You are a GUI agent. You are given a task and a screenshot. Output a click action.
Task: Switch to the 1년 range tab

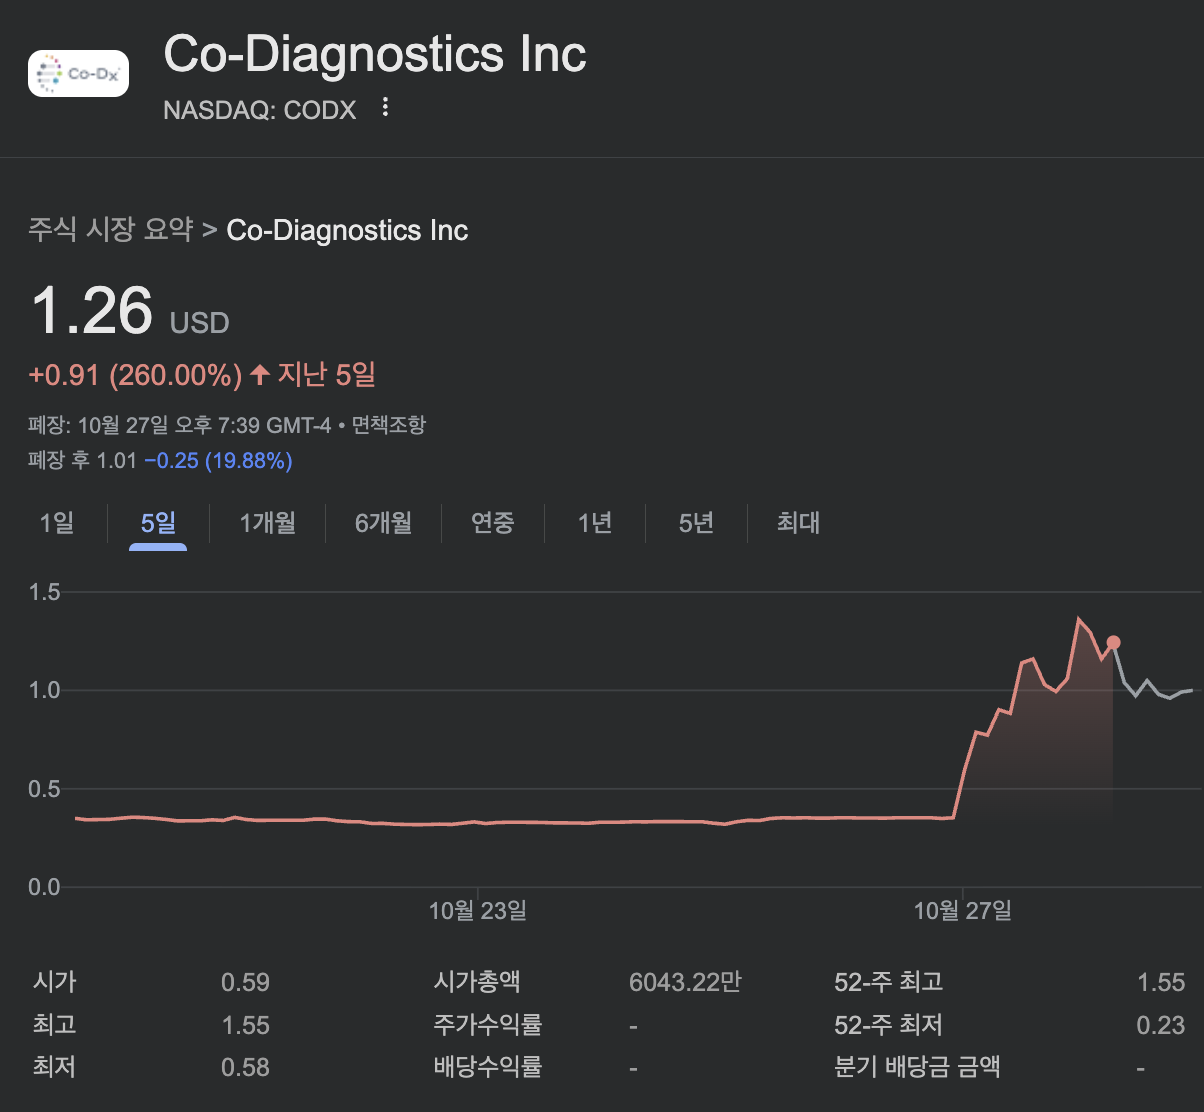click(x=595, y=523)
